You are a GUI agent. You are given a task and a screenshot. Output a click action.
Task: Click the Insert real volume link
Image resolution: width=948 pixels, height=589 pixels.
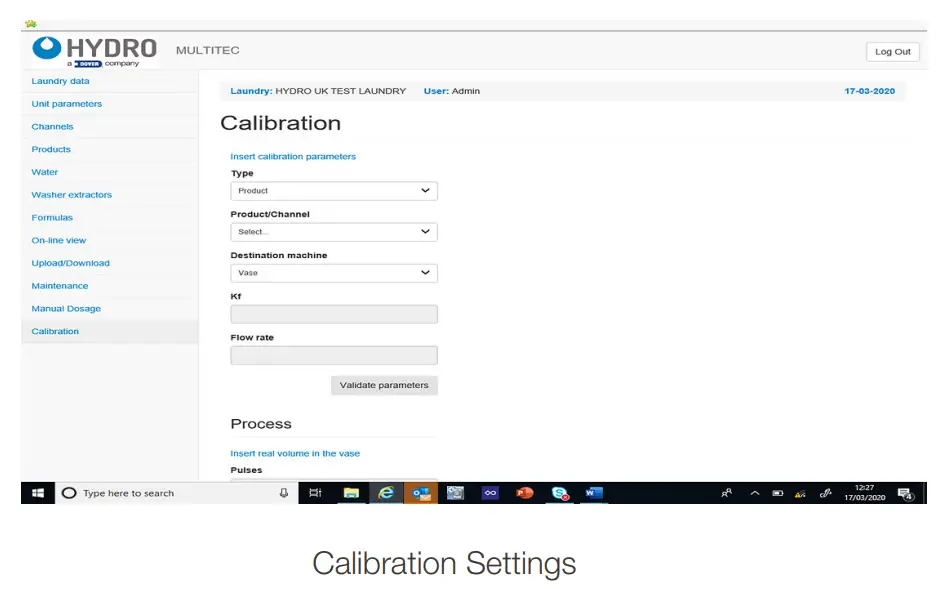tap(295, 452)
